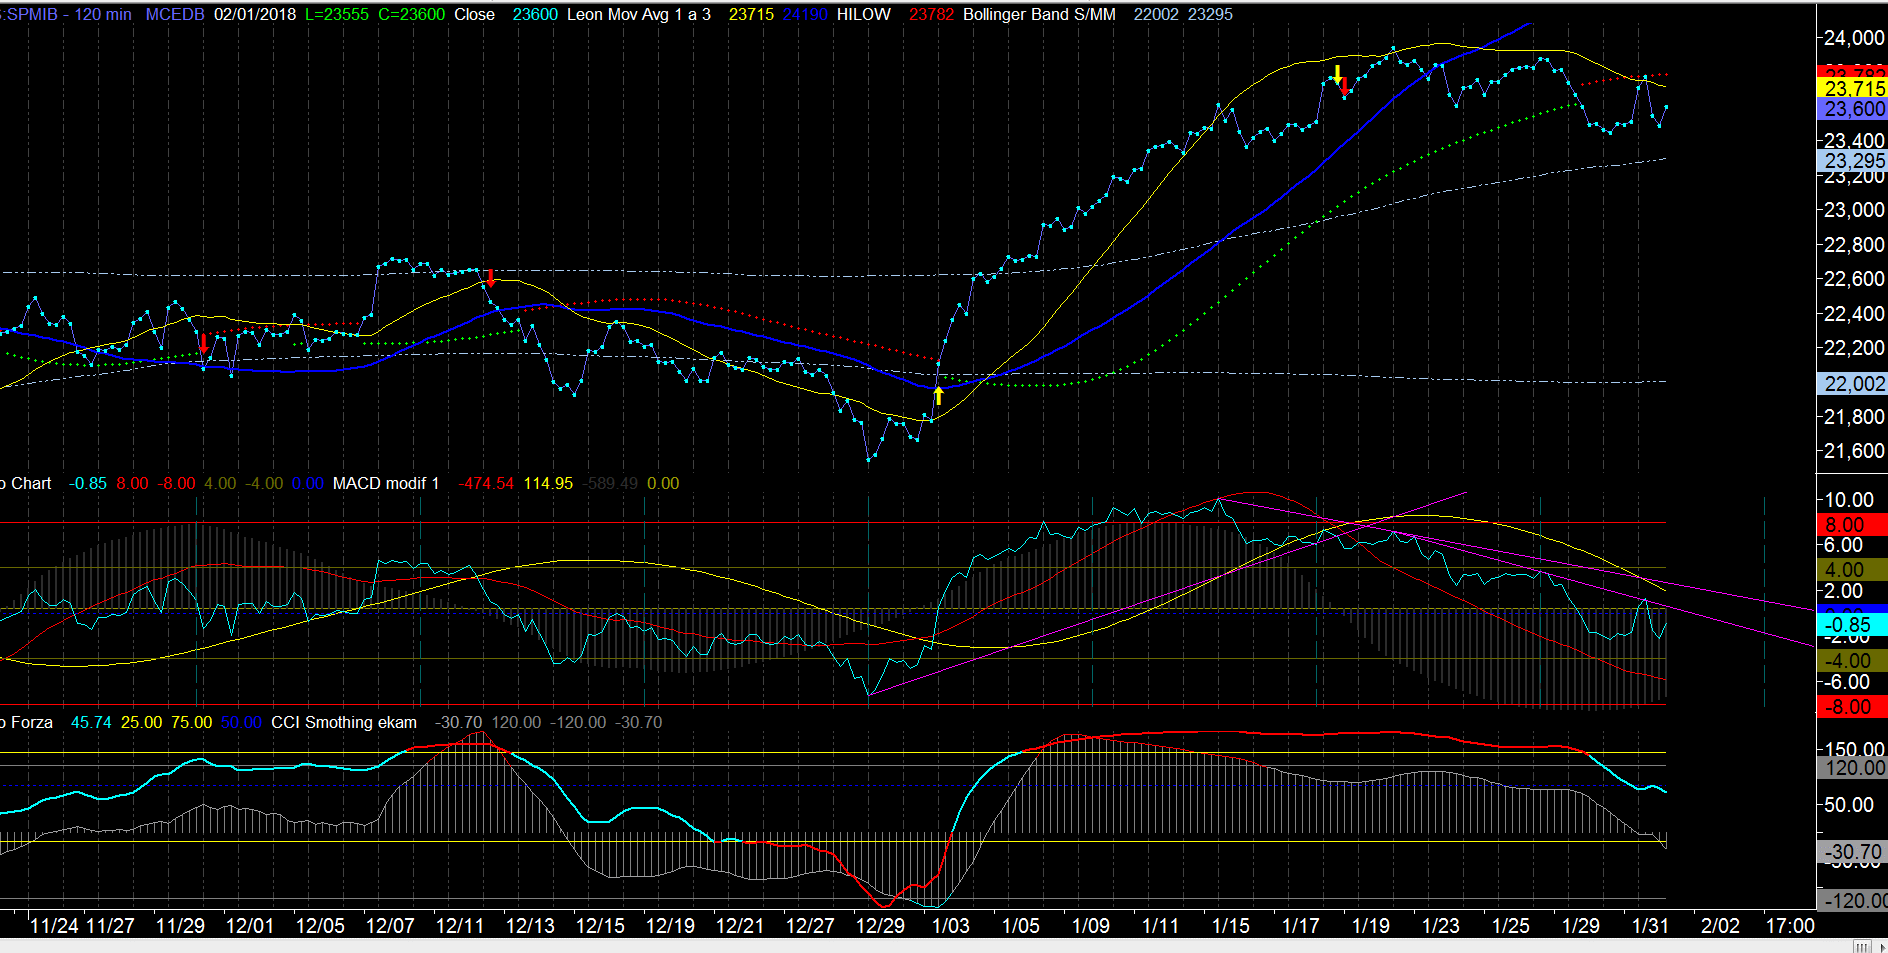Click the cyan 45.74 Forza value
The image size is (1888, 953).
[91, 722]
